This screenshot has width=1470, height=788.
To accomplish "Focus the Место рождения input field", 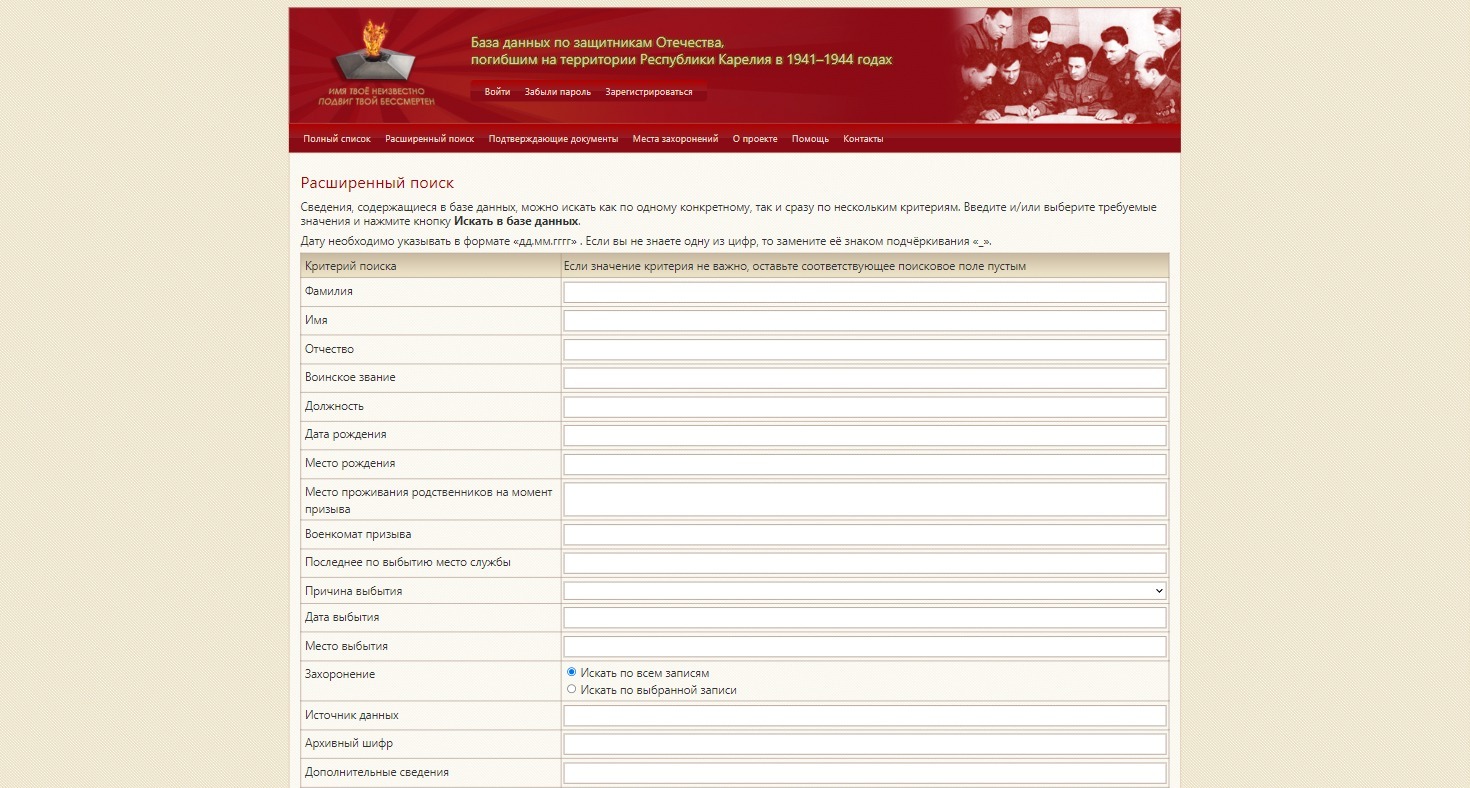I will coord(865,464).
